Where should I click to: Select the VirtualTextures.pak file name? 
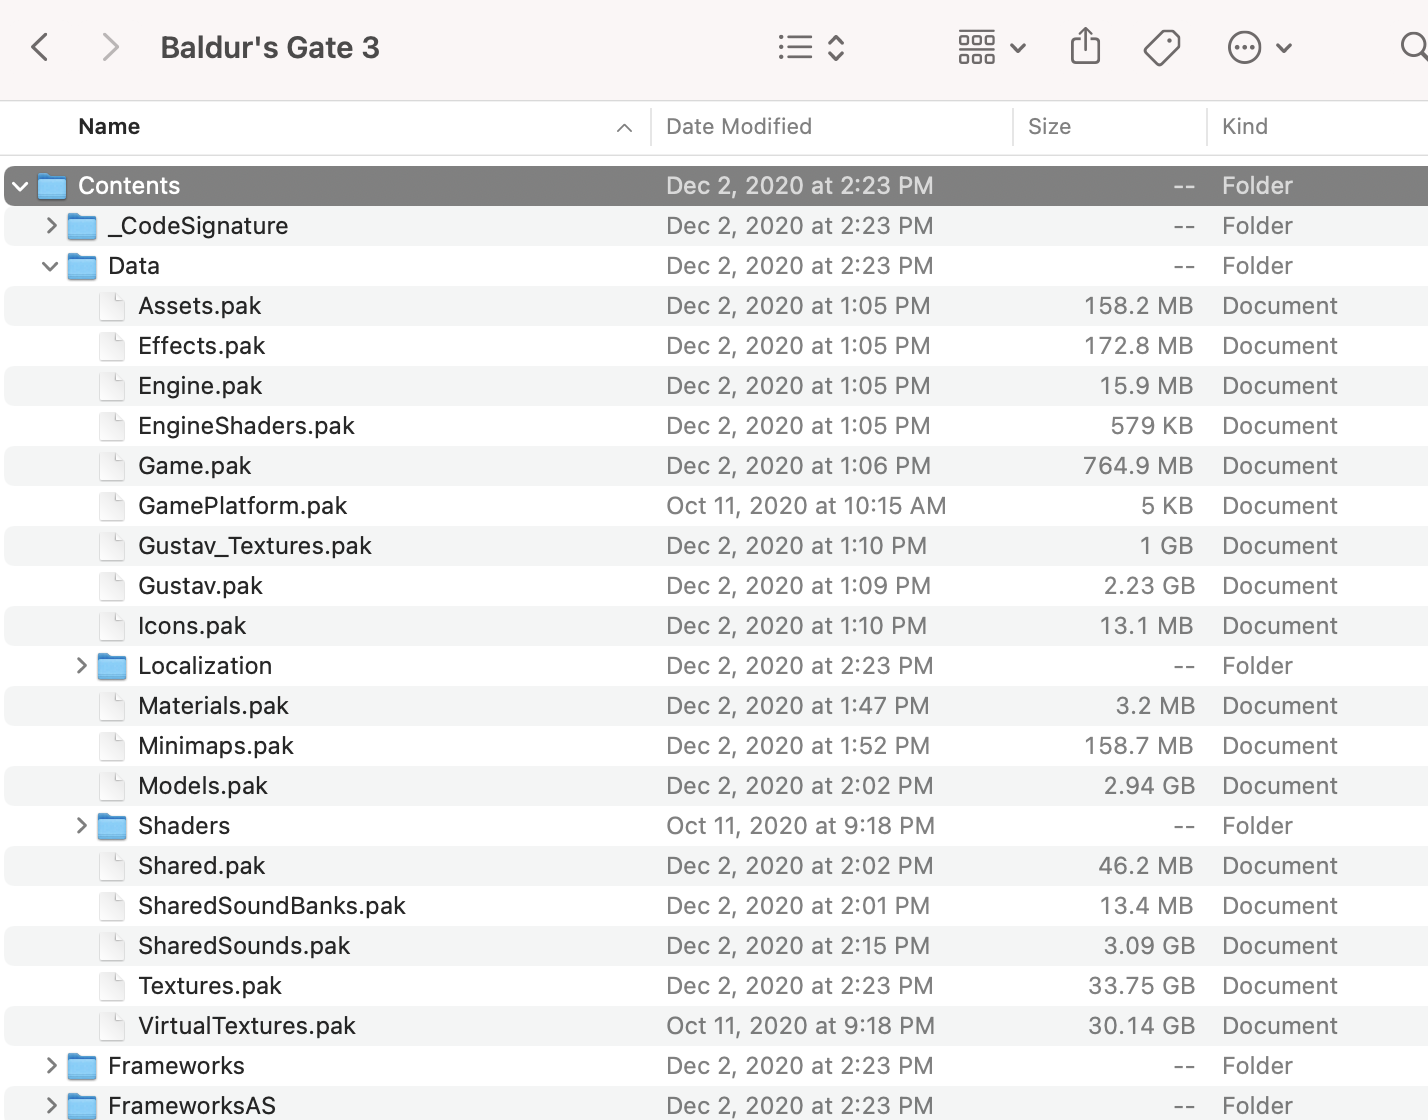coord(247,1026)
